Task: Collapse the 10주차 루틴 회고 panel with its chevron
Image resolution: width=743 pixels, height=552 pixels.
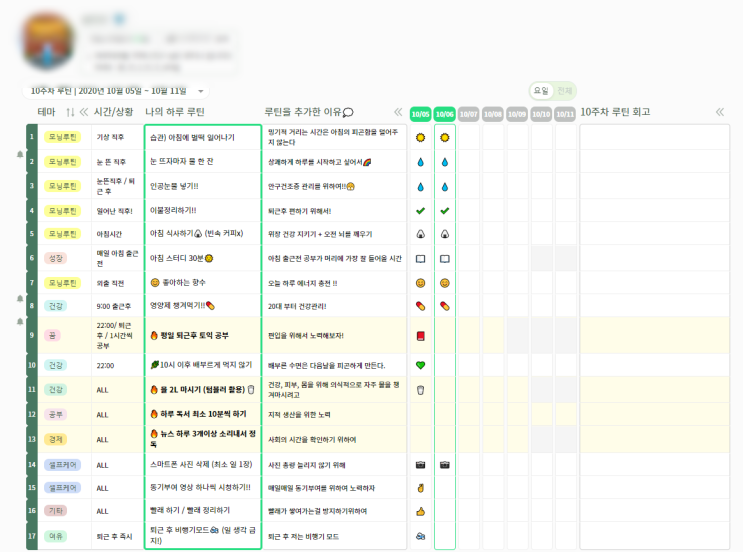Action: [720, 112]
